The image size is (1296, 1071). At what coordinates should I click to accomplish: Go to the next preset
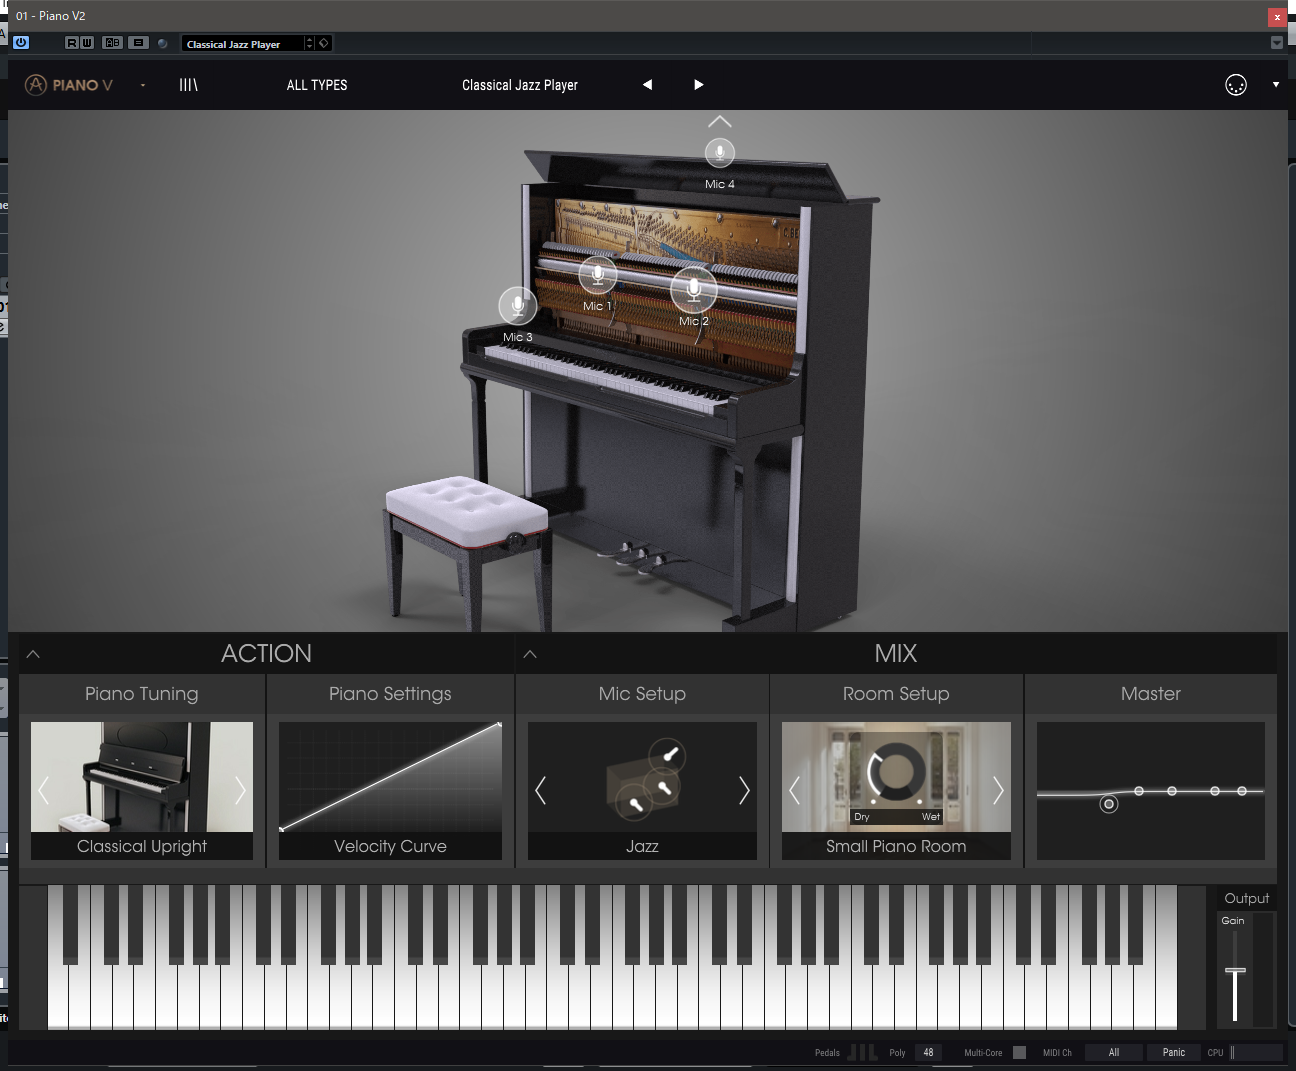tap(698, 85)
